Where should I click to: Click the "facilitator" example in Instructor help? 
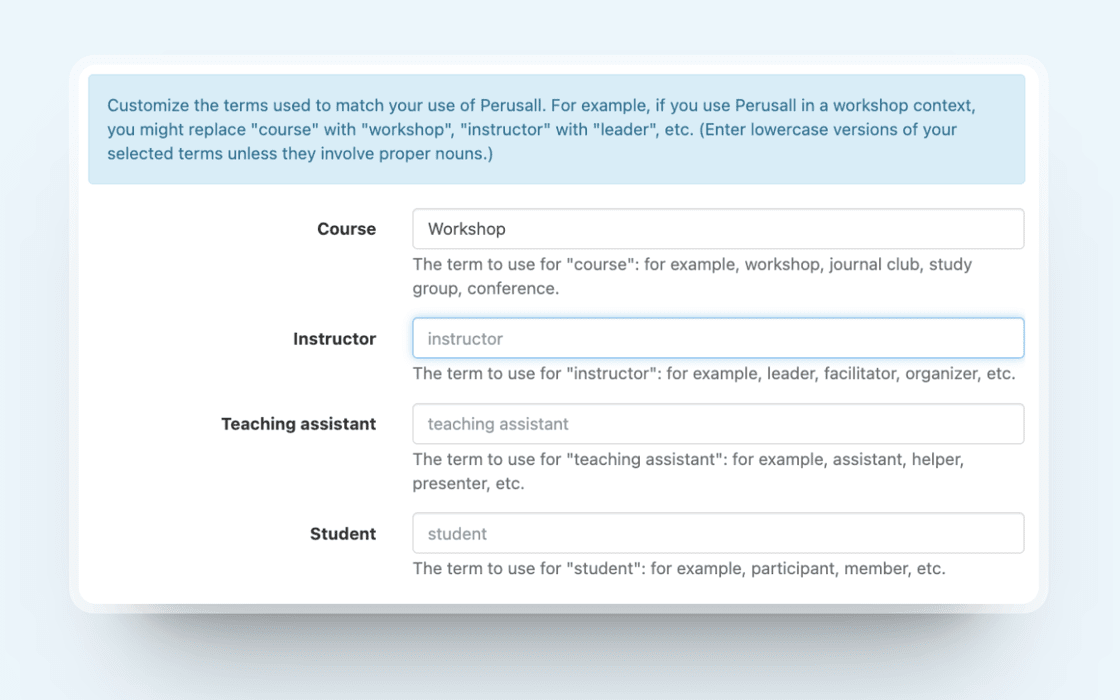pyautogui.click(x=859, y=374)
